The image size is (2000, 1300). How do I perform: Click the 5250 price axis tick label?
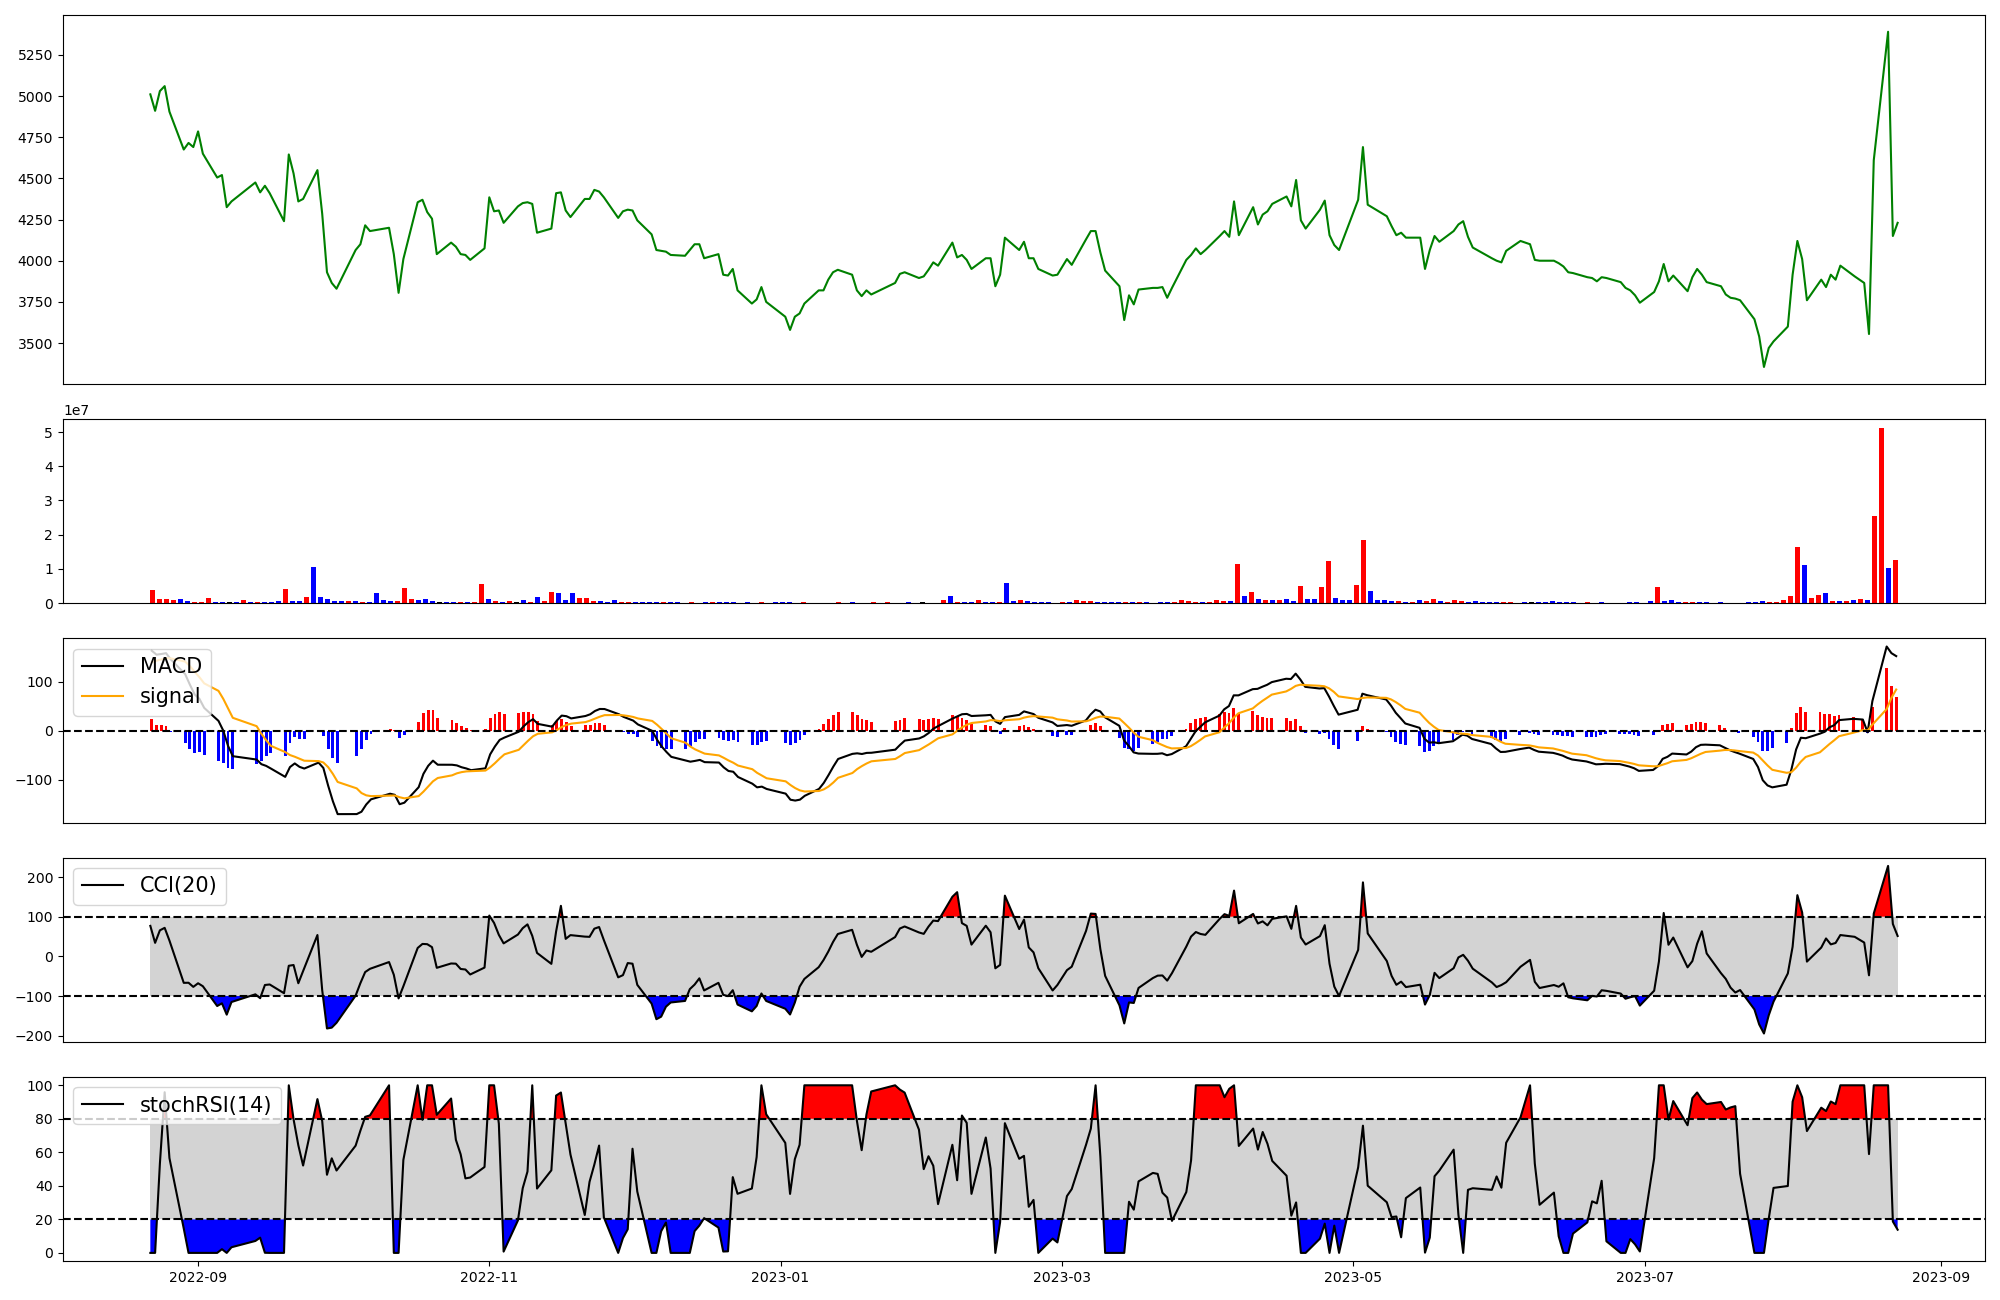click(x=35, y=56)
